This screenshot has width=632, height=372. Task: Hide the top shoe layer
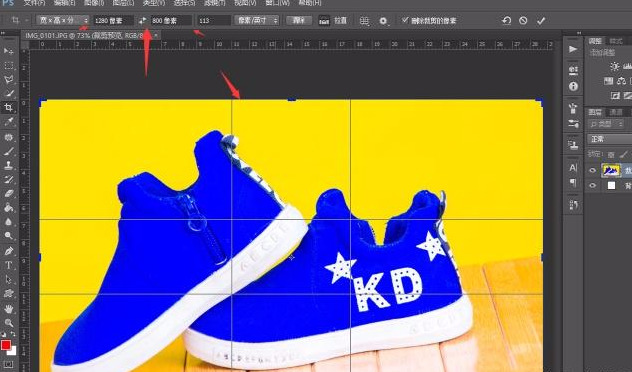click(x=592, y=170)
